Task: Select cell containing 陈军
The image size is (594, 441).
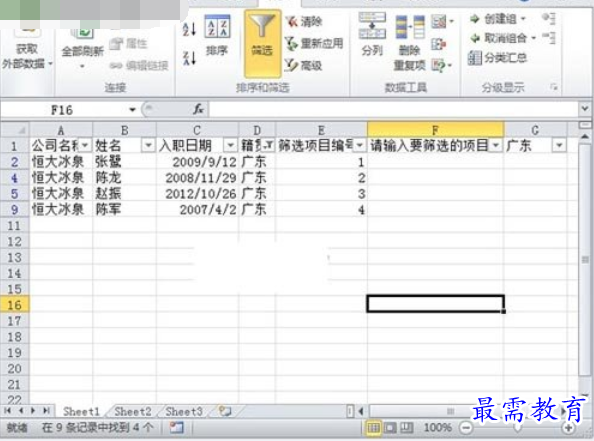Action: (124, 209)
